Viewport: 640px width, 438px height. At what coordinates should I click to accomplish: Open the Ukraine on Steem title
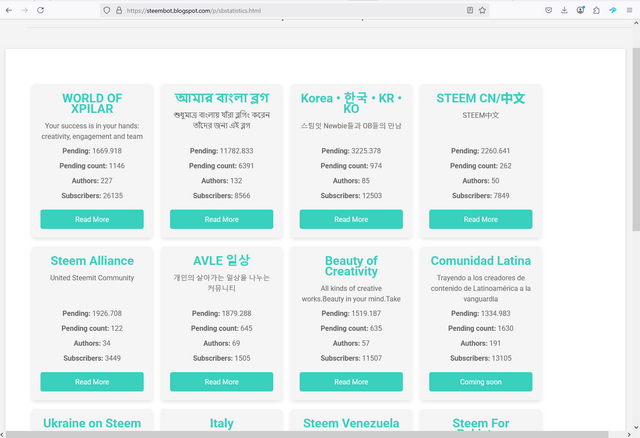(x=92, y=423)
